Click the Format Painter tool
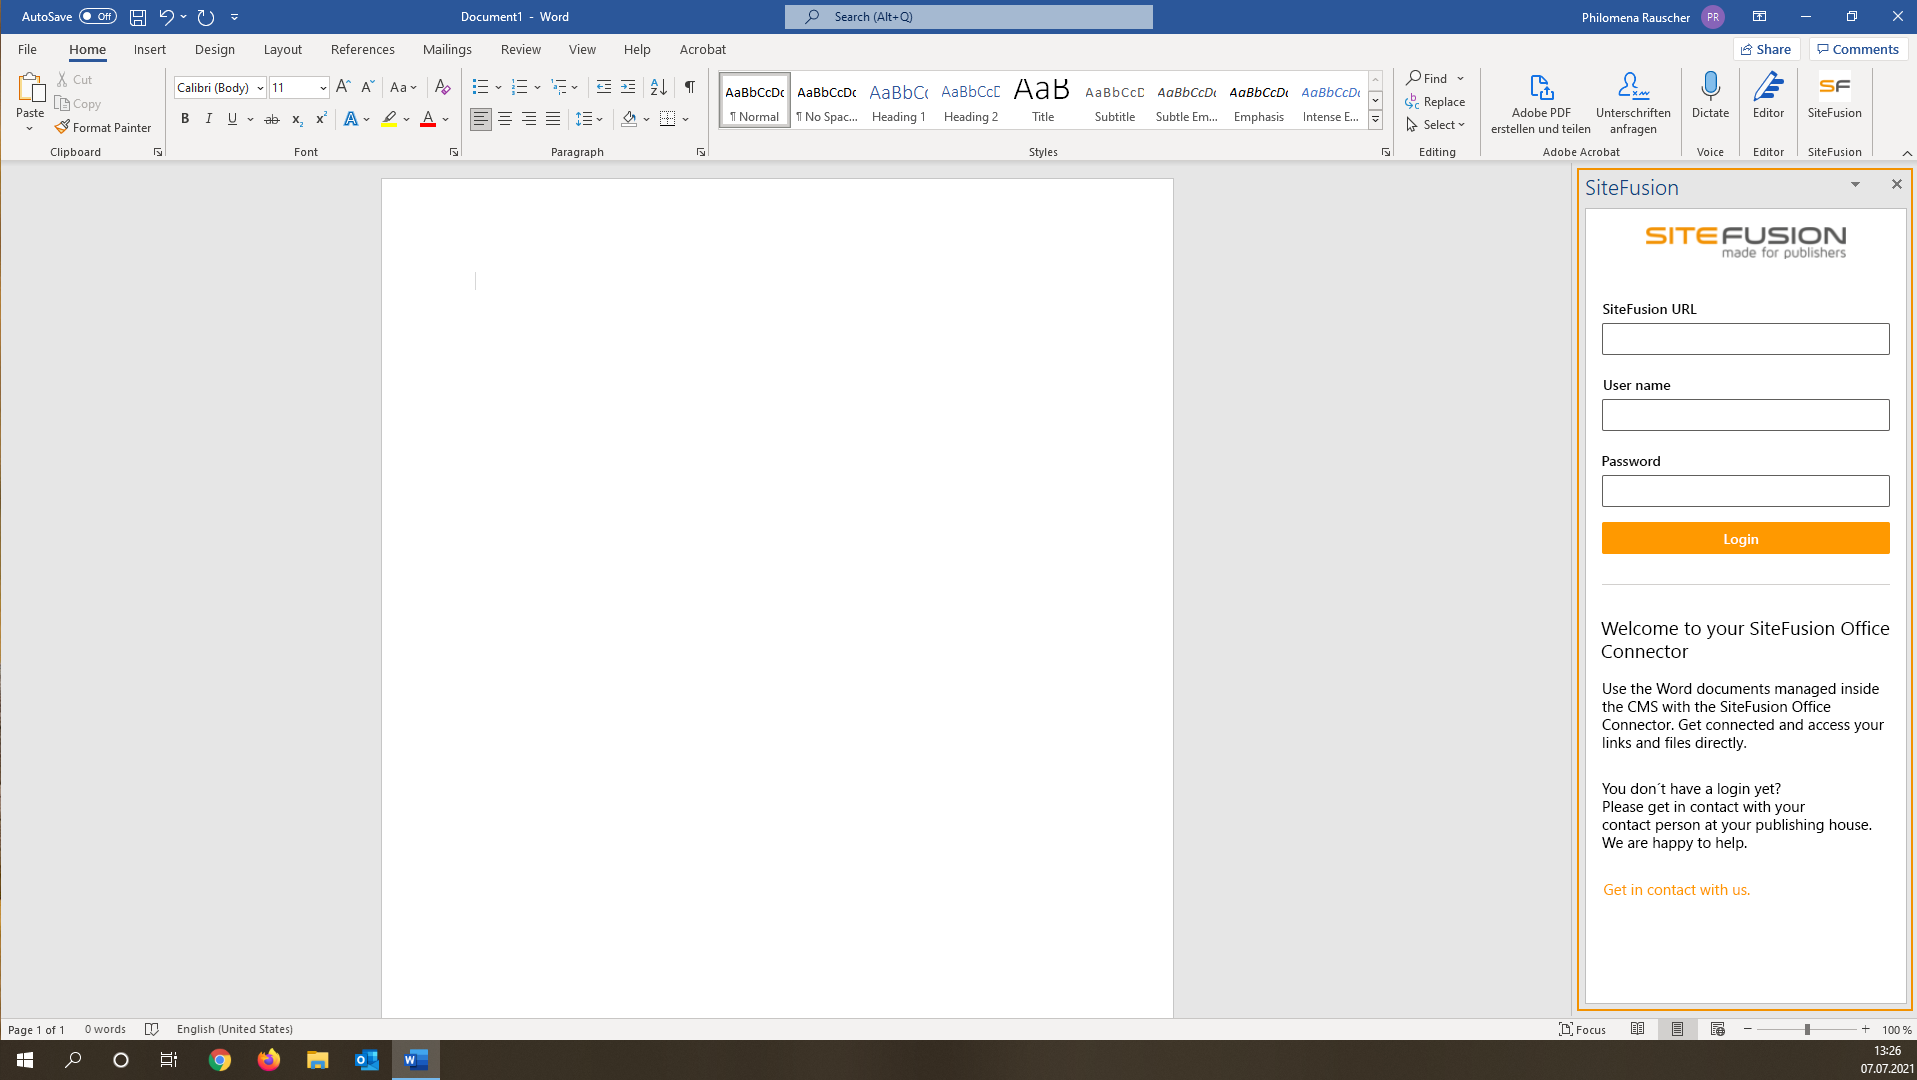The image size is (1917, 1080). tap(103, 128)
